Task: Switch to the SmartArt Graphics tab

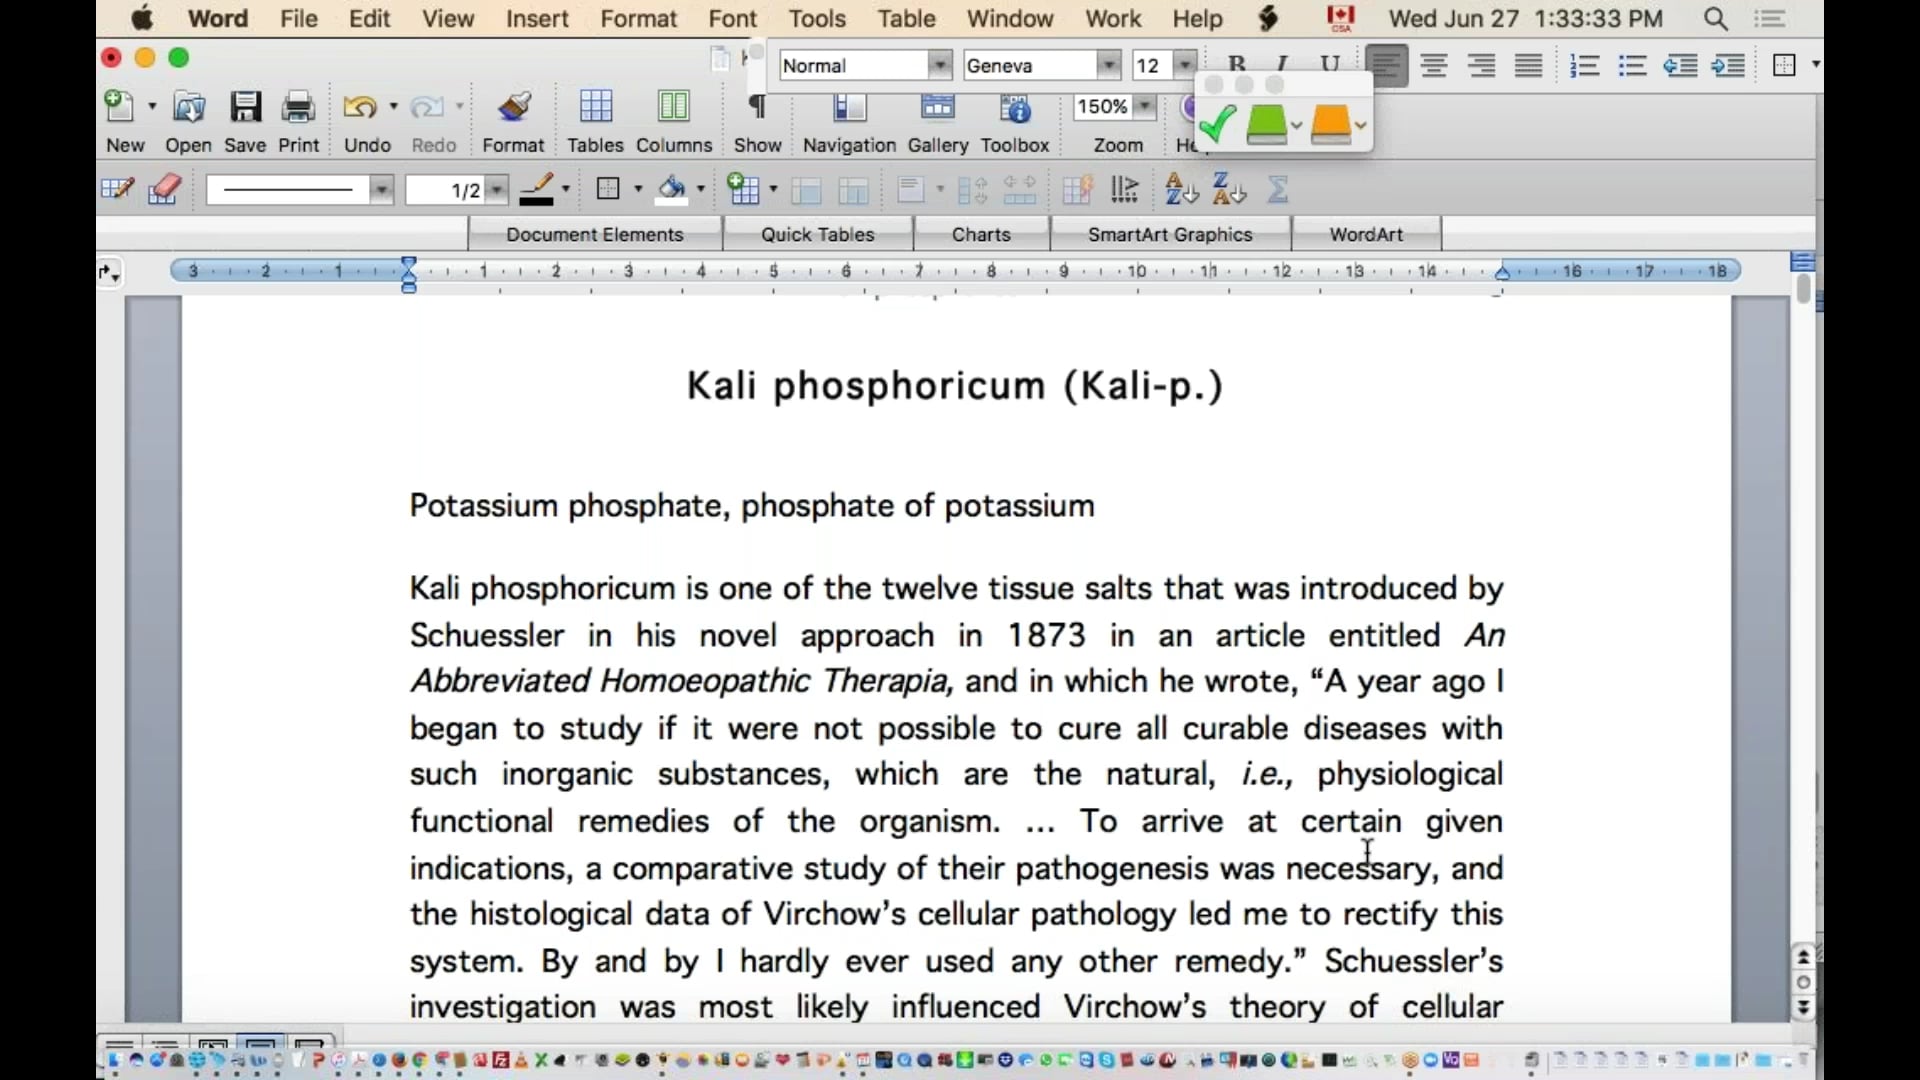Action: 1169,234
